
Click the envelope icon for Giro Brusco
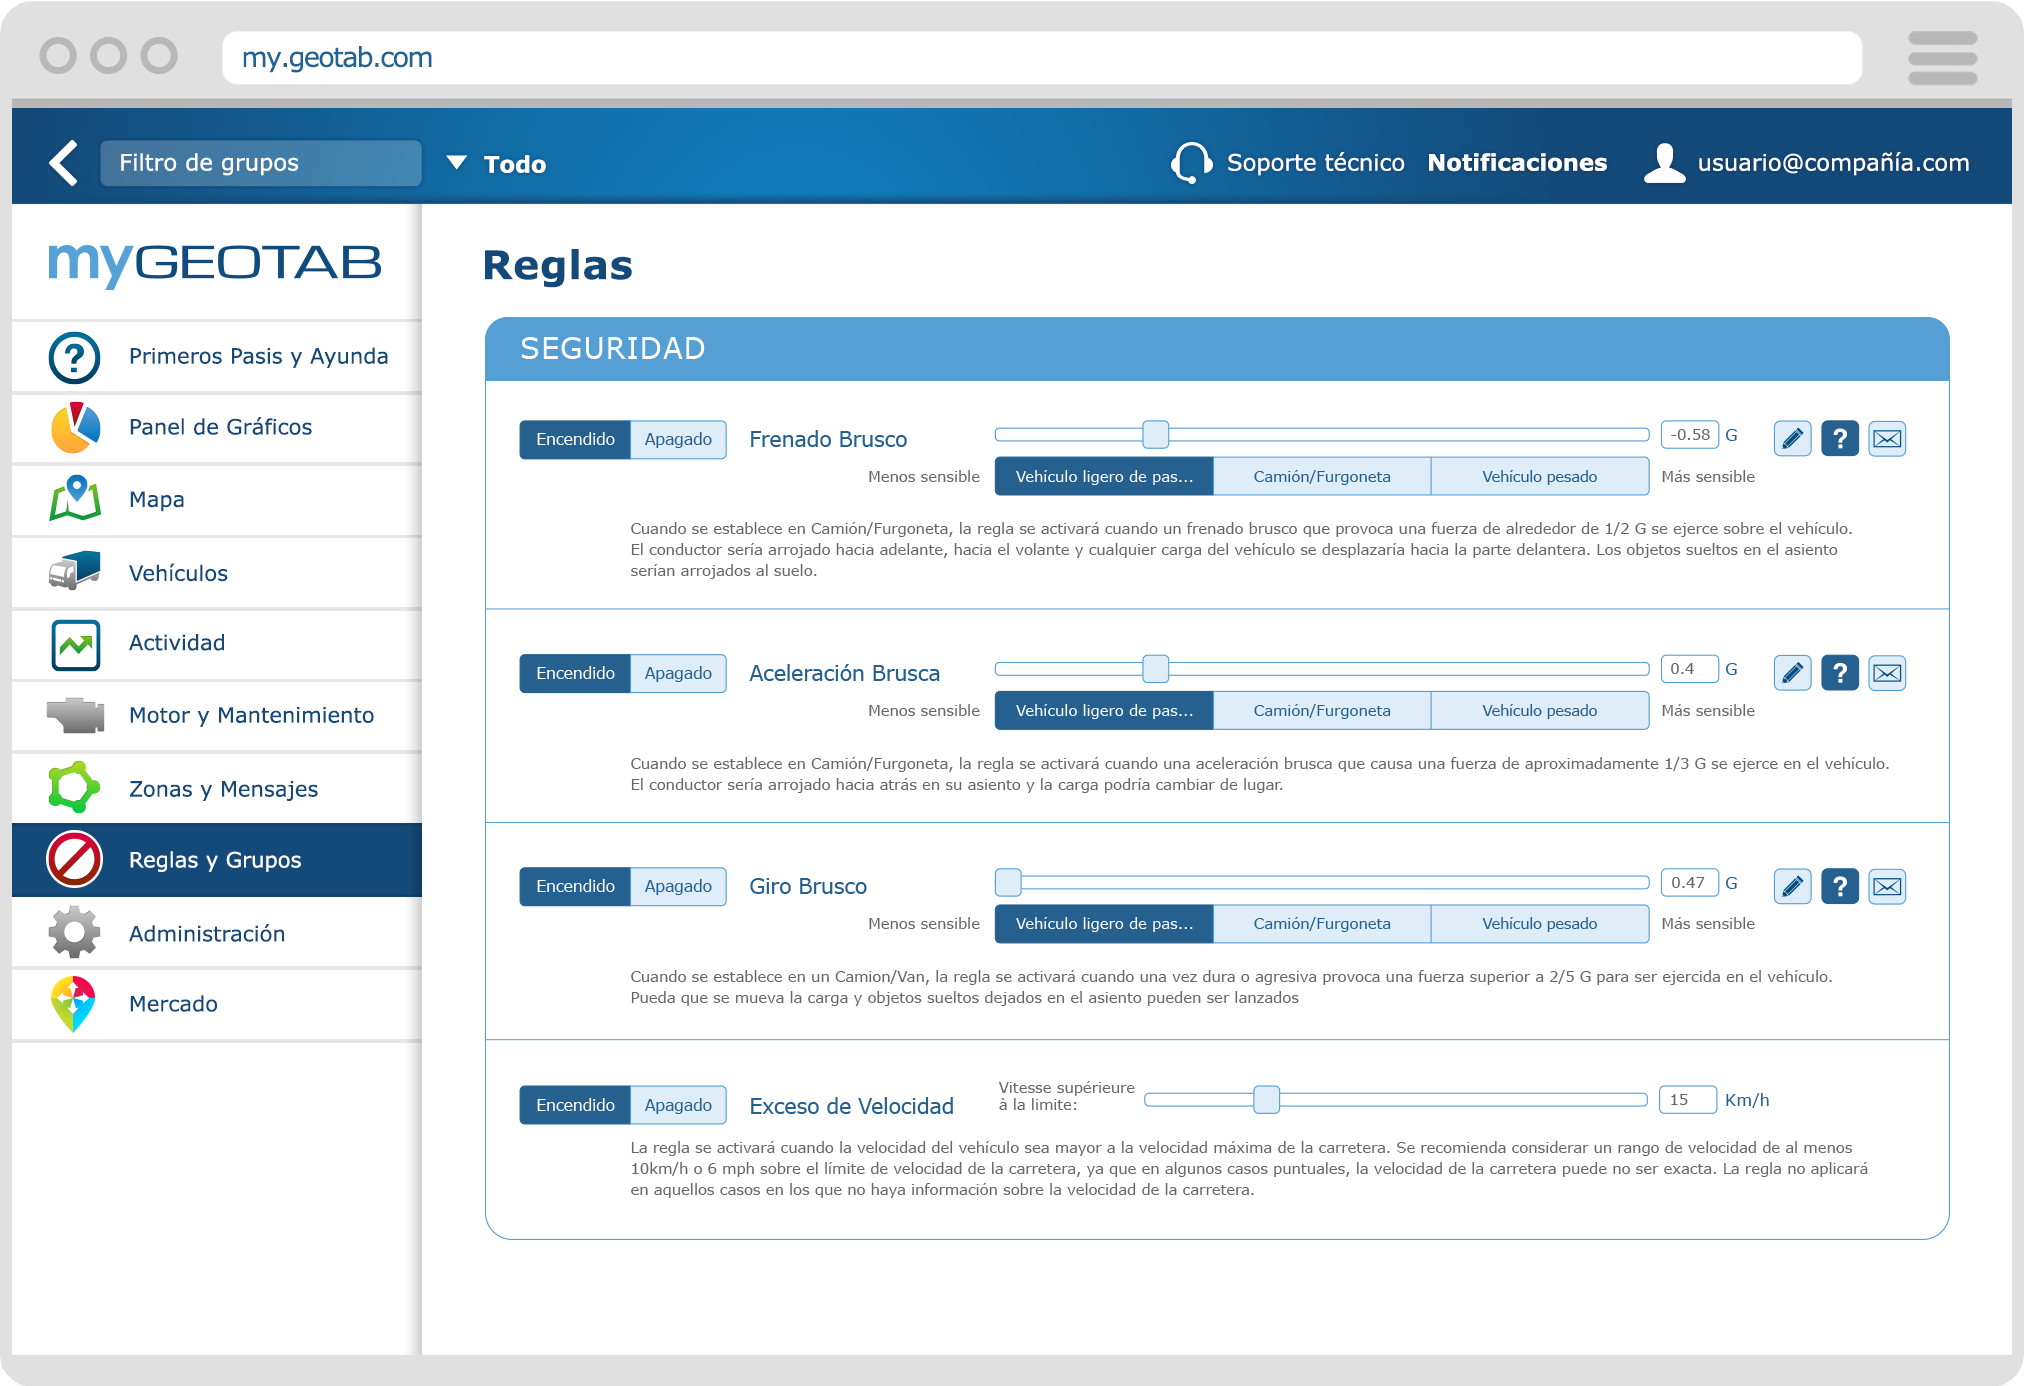tap(1887, 885)
